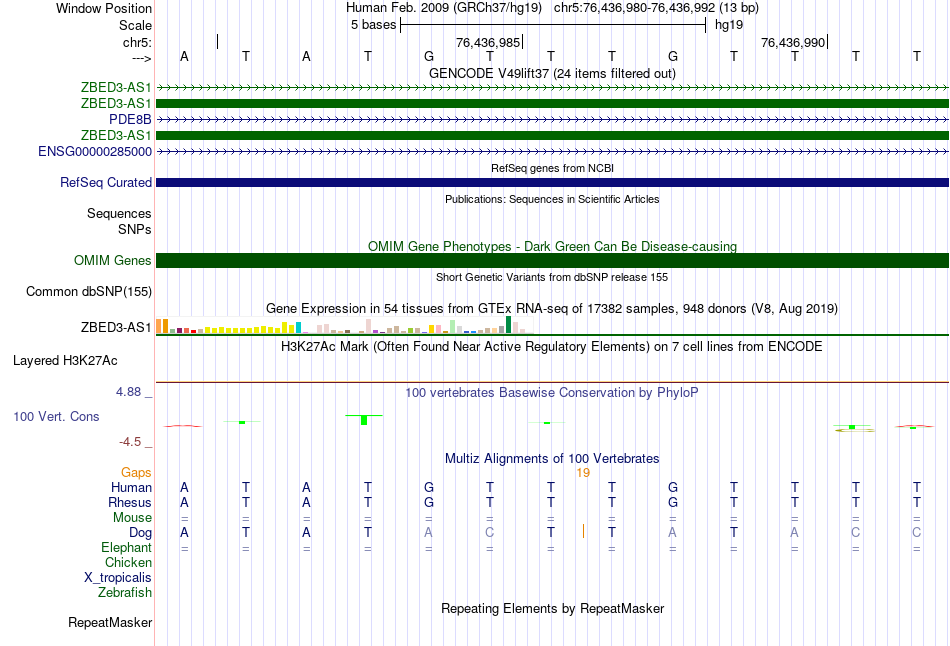
Task: Click the 5 bases scale bar label
Action: 373,25
